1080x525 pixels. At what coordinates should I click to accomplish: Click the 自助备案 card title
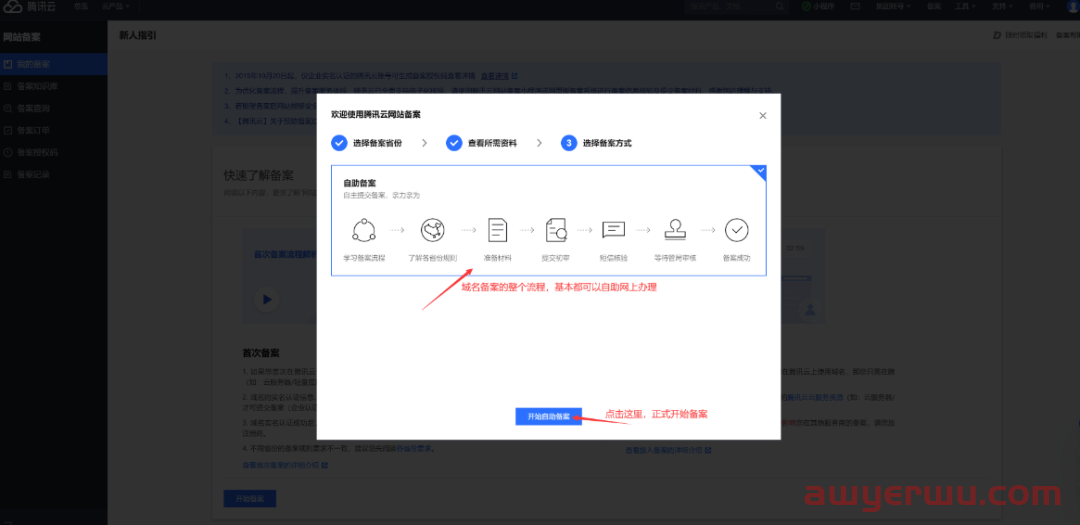coord(360,183)
